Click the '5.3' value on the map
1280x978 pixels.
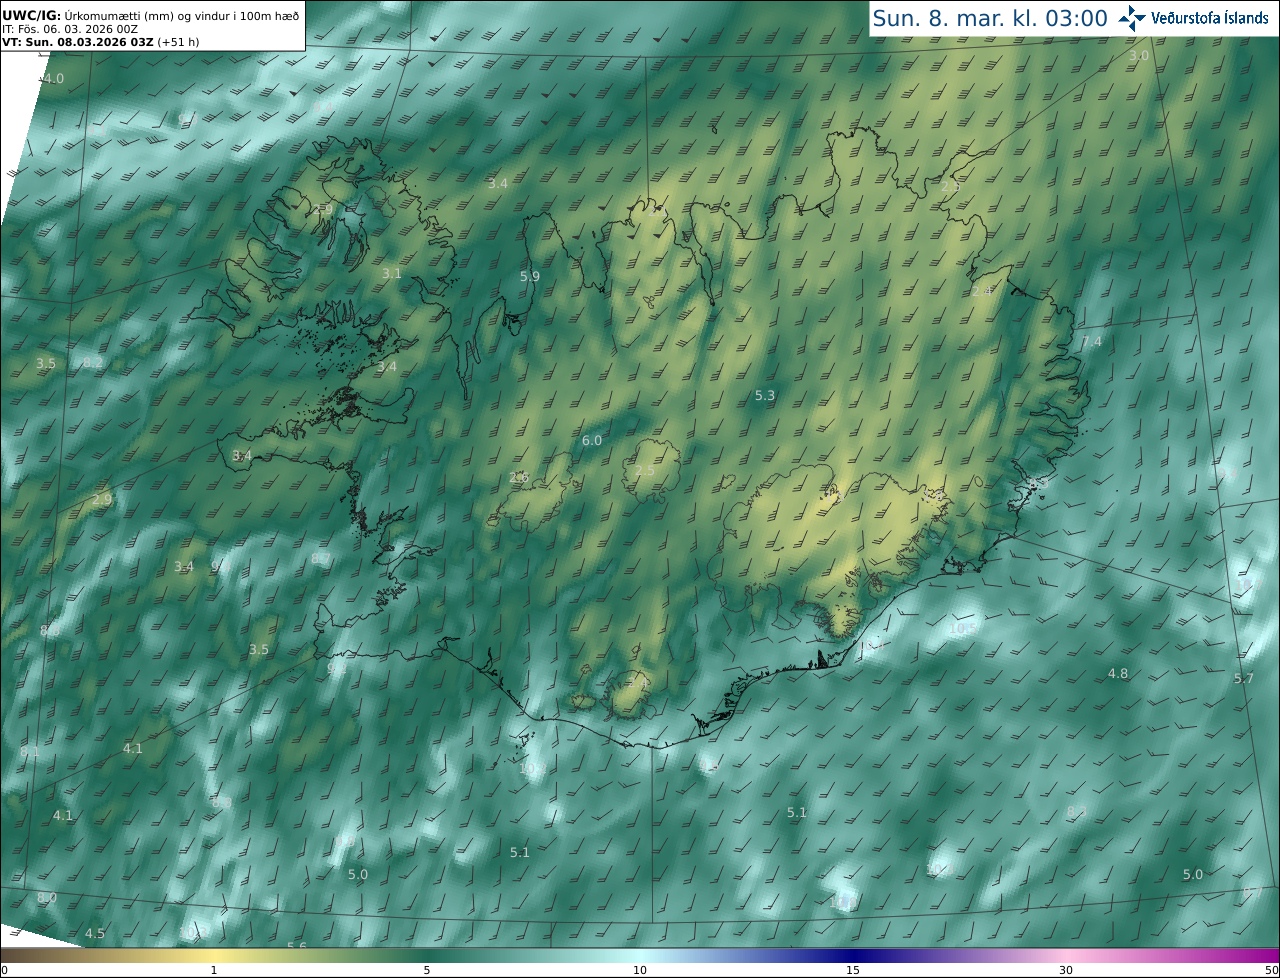click(765, 396)
